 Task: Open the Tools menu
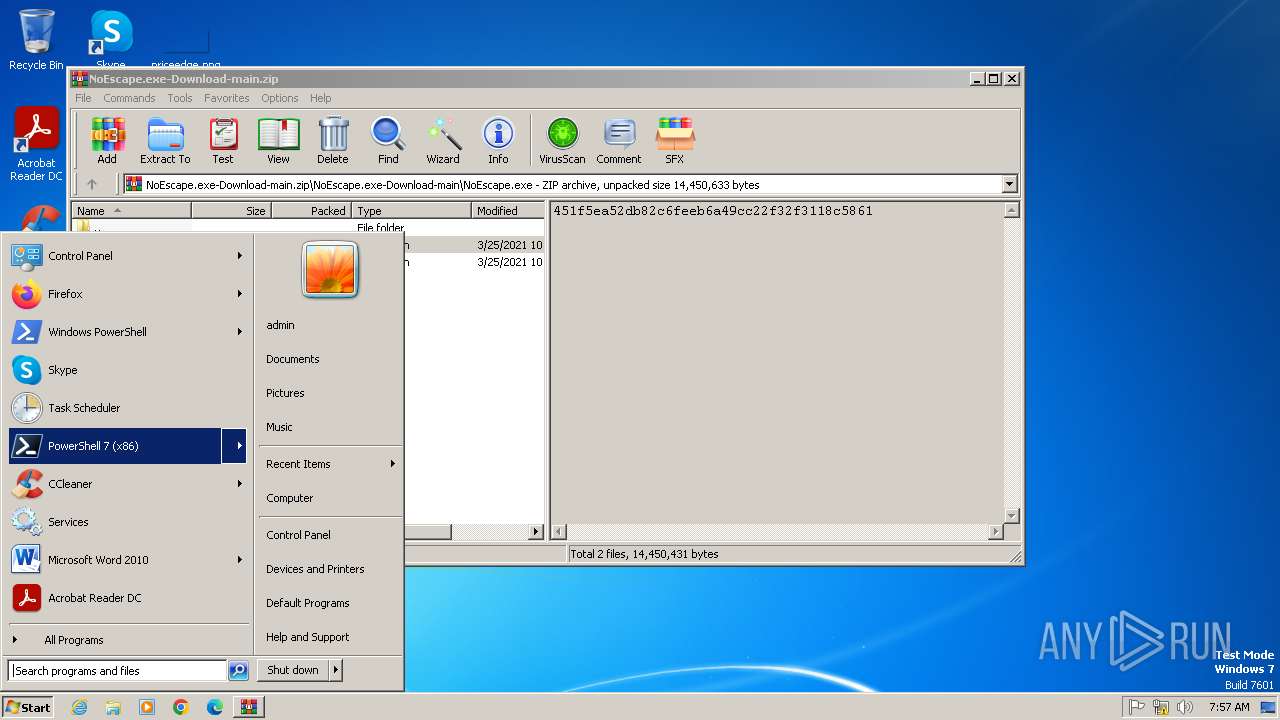[180, 98]
